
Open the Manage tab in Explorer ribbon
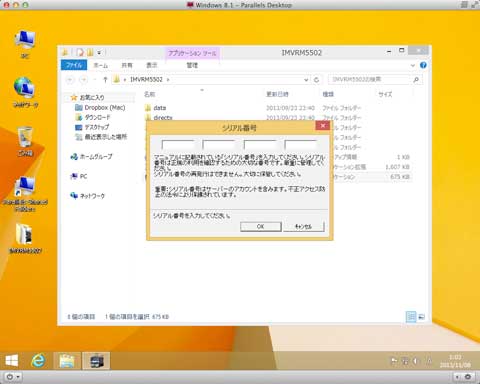[x=192, y=65]
